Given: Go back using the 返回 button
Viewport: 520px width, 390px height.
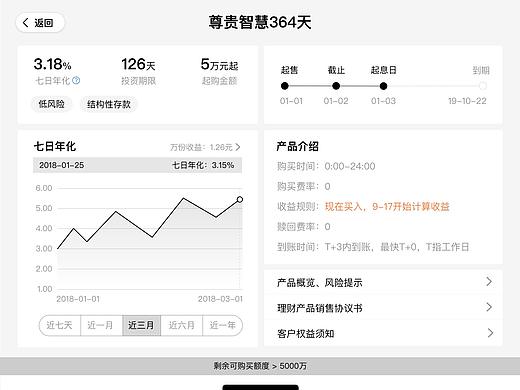Looking at the screenshot, I should [x=40, y=23].
